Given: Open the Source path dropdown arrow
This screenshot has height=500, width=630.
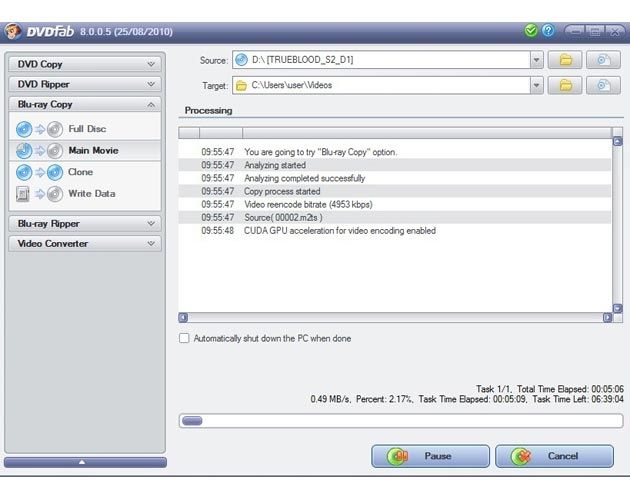Looking at the screenshot, I should (x=536, y=60).
